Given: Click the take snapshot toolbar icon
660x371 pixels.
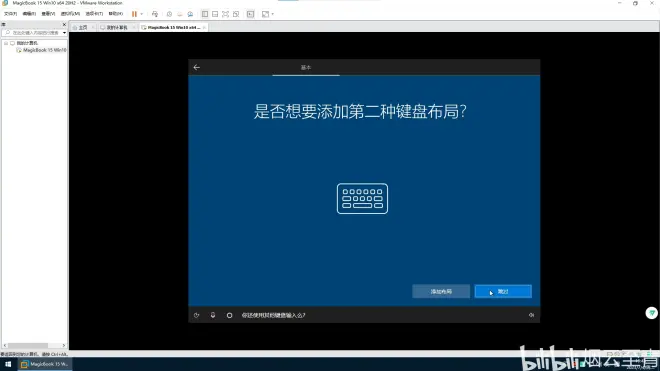Looking at the screenshot, I should 169,14.
